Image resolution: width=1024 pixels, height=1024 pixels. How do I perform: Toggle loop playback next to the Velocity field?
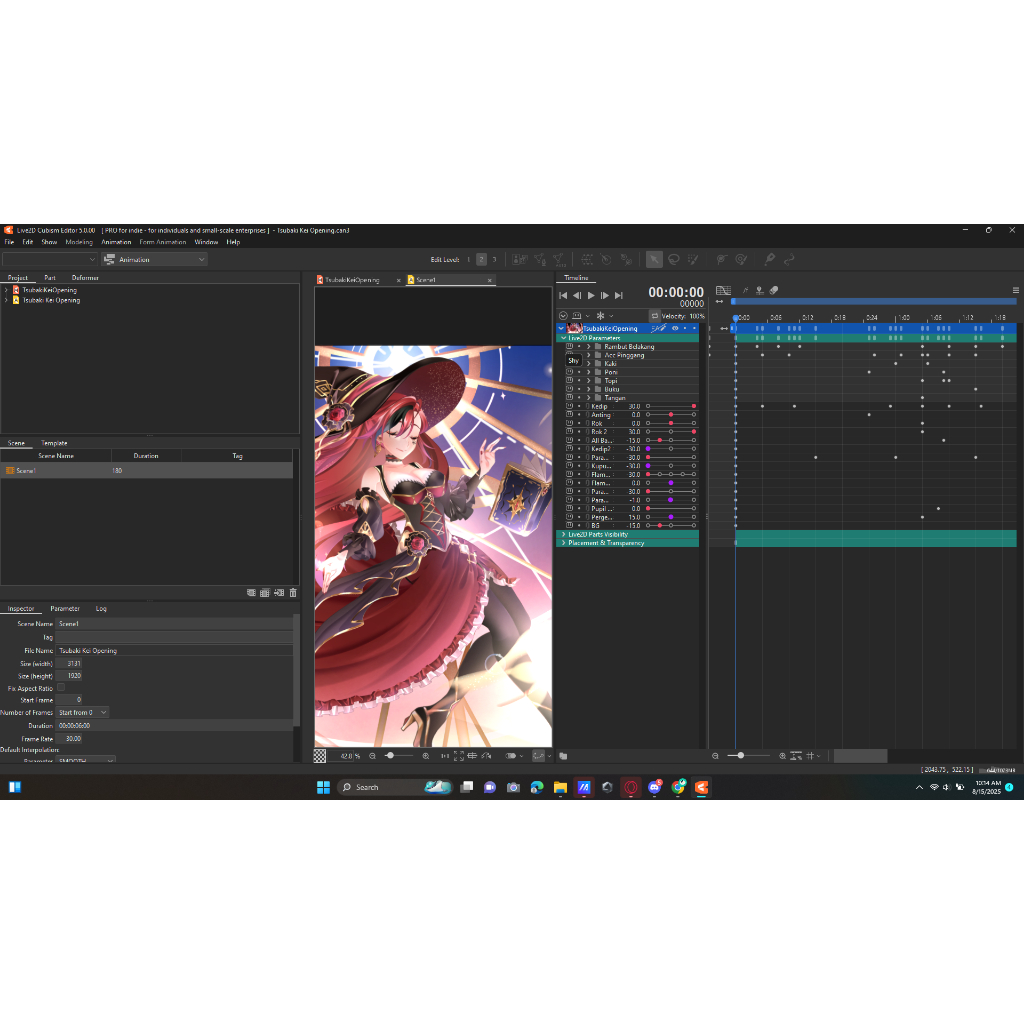pyautogui.click(x=655, y=316)
